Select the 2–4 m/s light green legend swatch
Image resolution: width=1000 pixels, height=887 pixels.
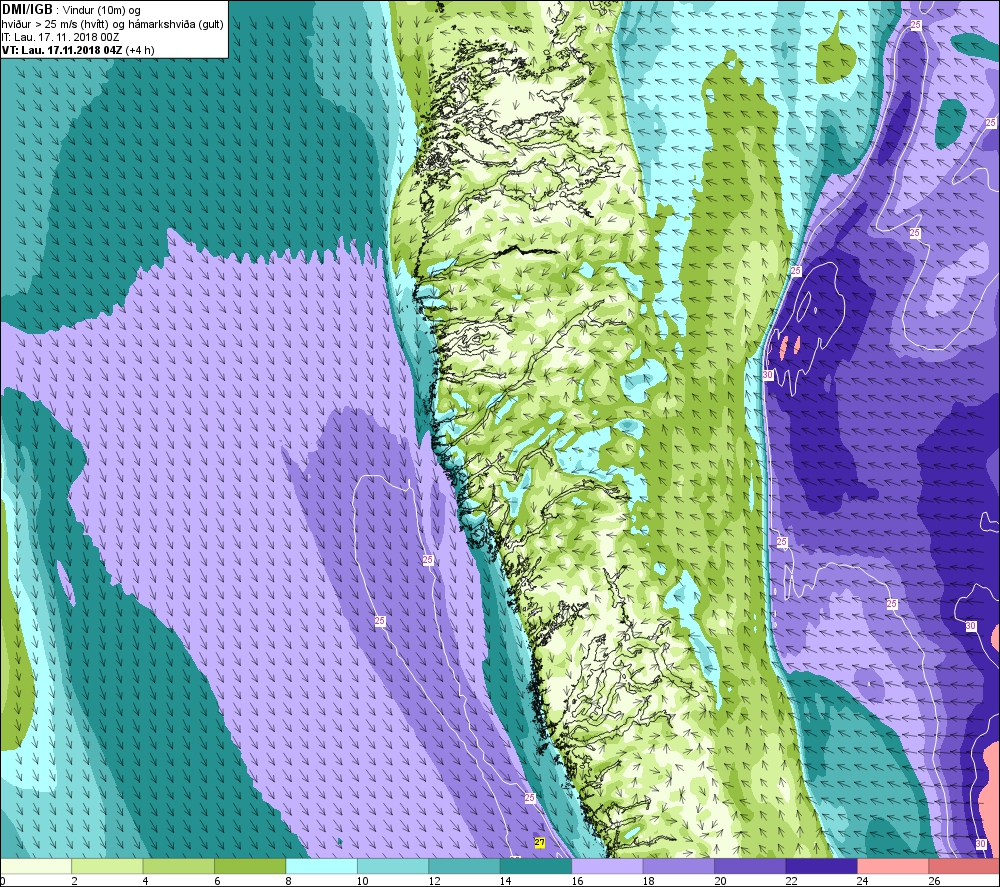click(x=107, y=866)
